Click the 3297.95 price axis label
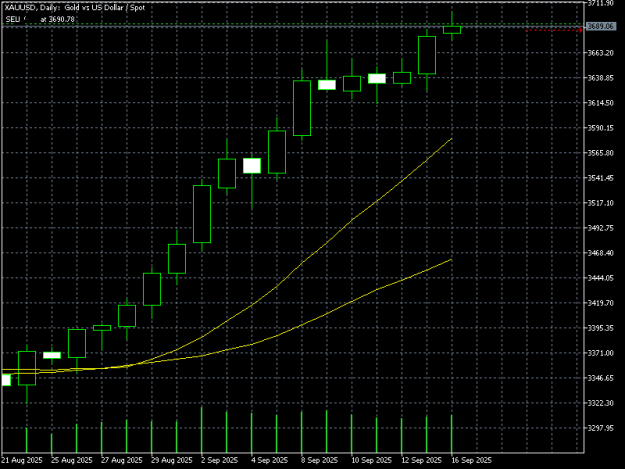The image size is (625, 469). [x=601, y=428]
